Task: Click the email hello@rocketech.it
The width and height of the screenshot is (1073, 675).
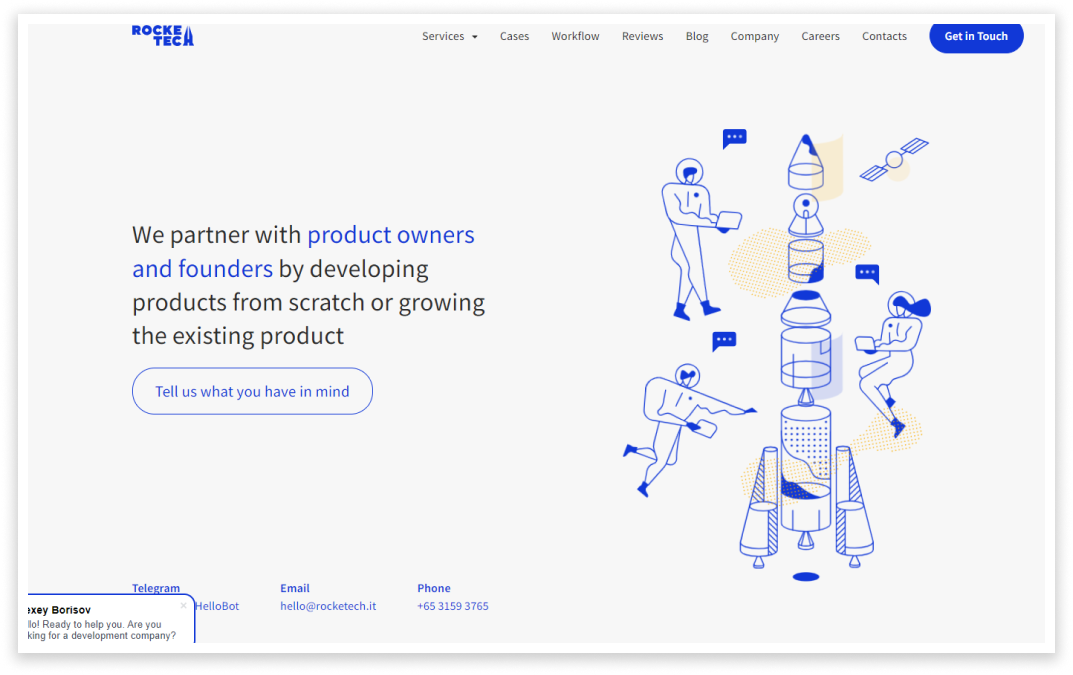Action: 328,606
